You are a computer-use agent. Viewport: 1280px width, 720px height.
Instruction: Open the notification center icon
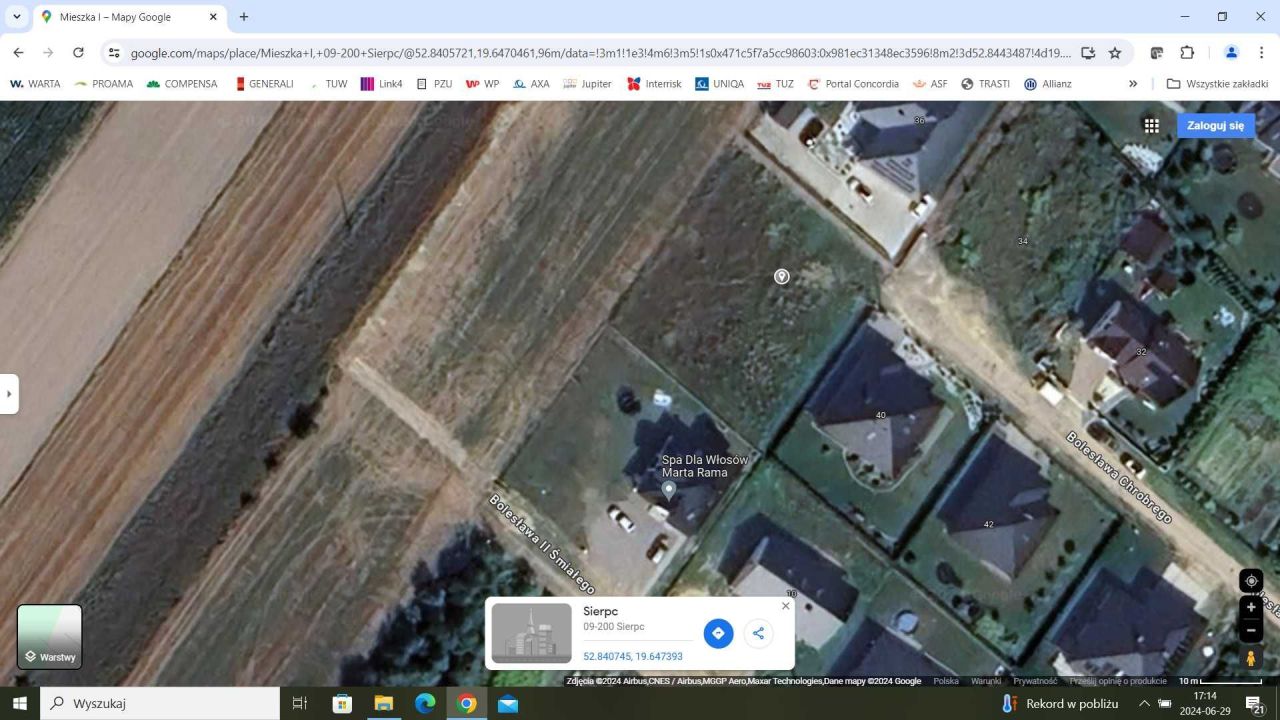click(x=1255, y=703)
